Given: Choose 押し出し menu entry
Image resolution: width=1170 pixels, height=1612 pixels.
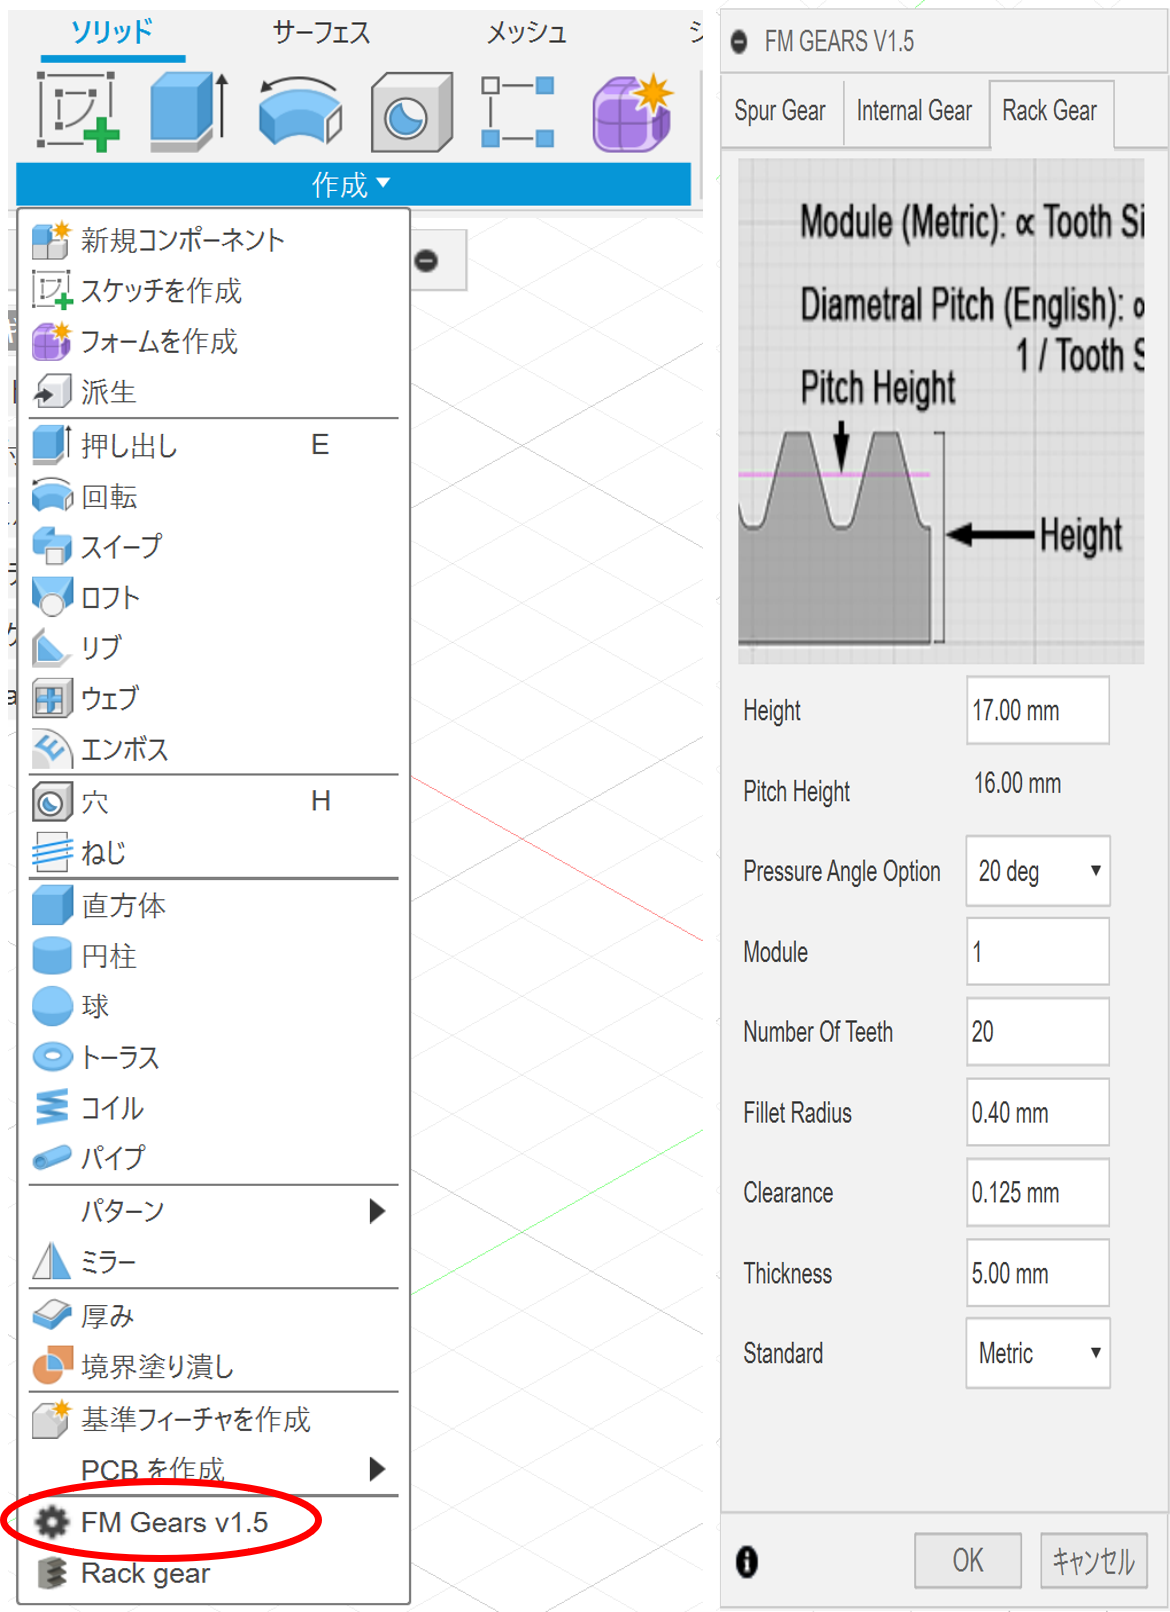Looking at the screenshot, I should [x=214, y=445].
